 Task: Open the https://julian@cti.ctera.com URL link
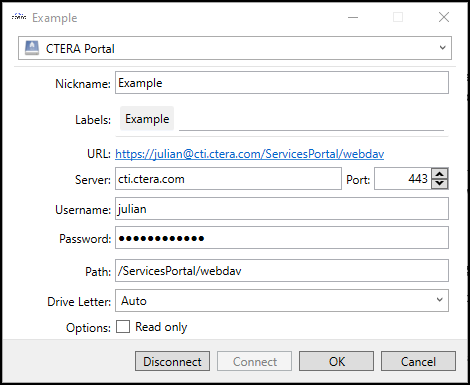pos(249,154)
